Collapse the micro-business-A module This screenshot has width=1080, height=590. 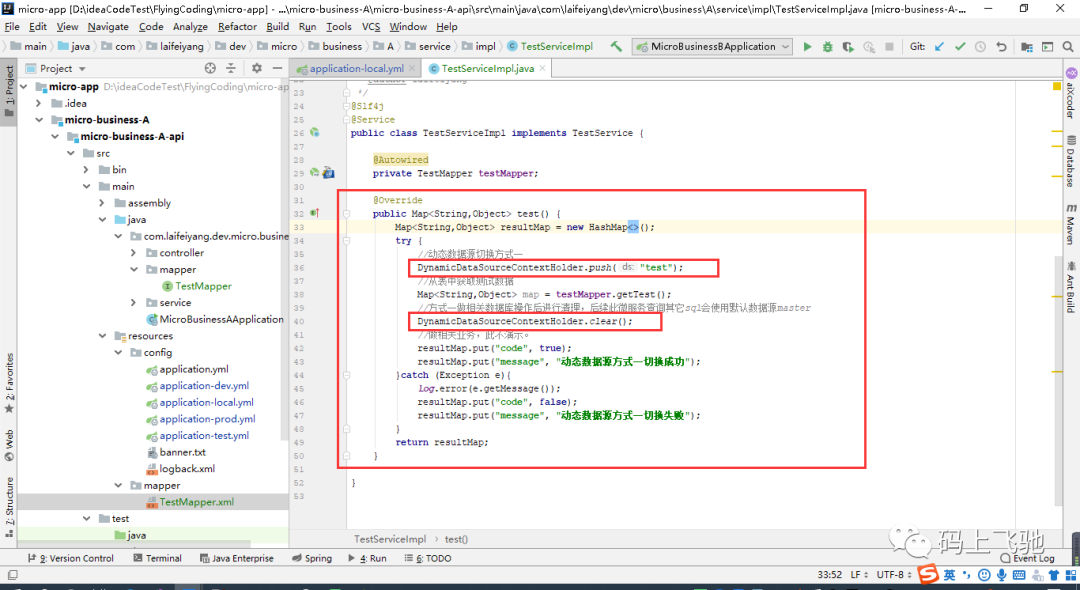pyautogui.click(x=39, y=120)
